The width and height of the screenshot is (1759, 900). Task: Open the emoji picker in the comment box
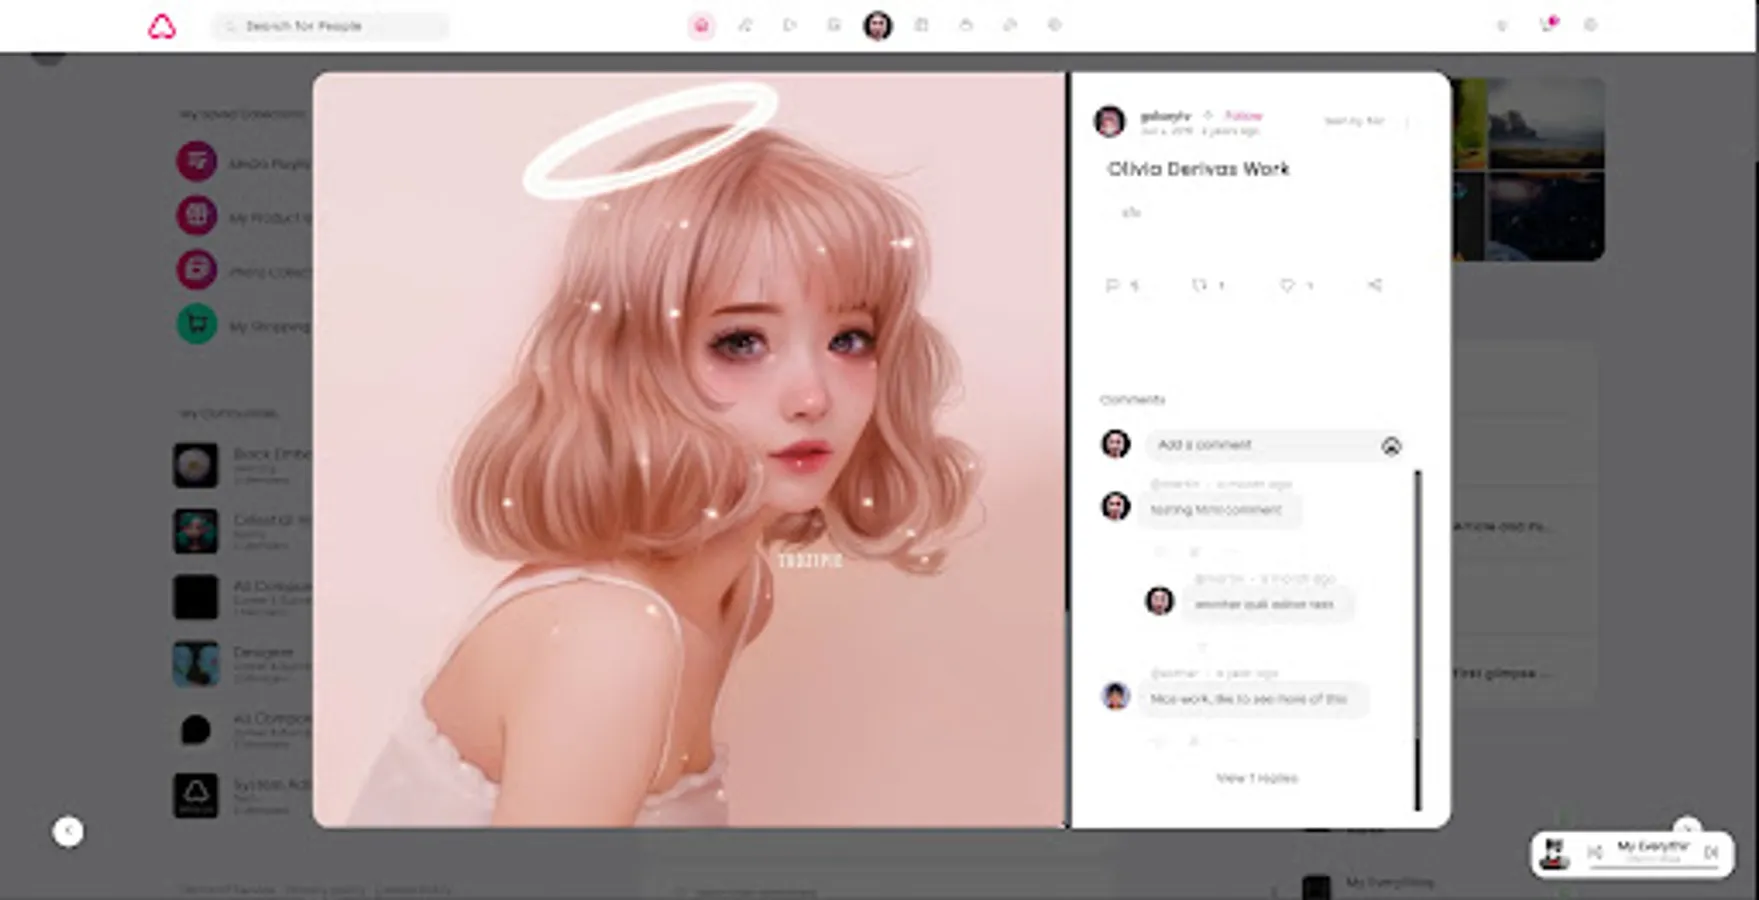tap(1391, 446)
